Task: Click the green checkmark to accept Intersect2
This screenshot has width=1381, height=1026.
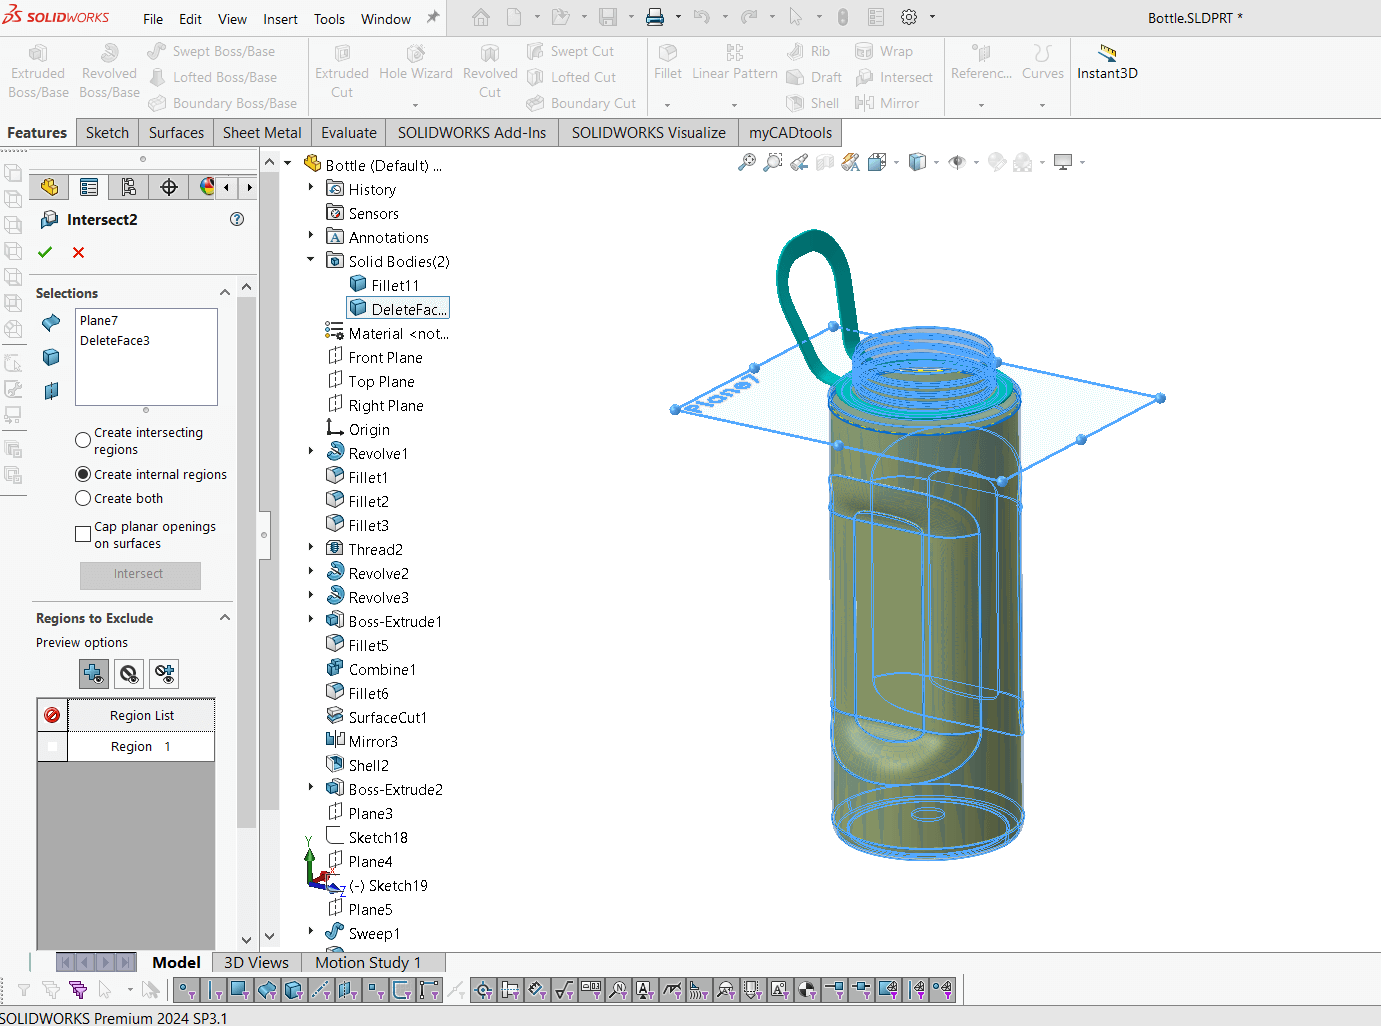Action: click(x=45, y=253)
